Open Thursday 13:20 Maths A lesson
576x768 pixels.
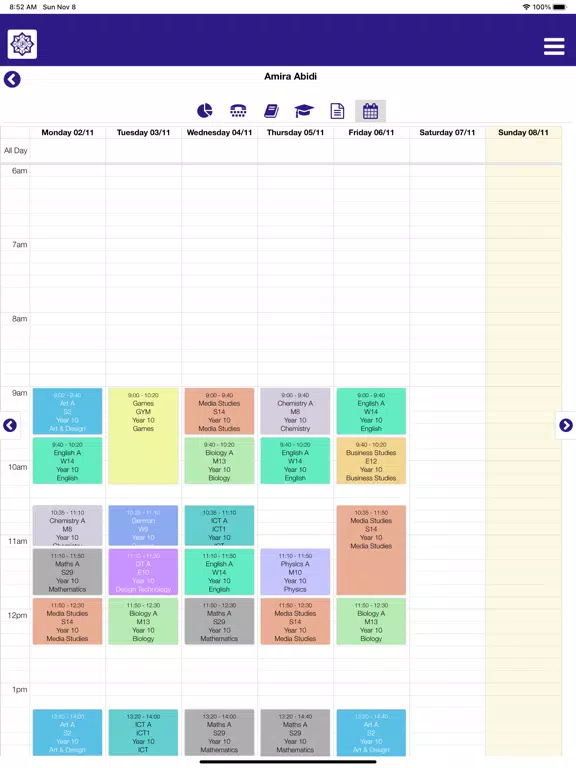pos(295,732)
